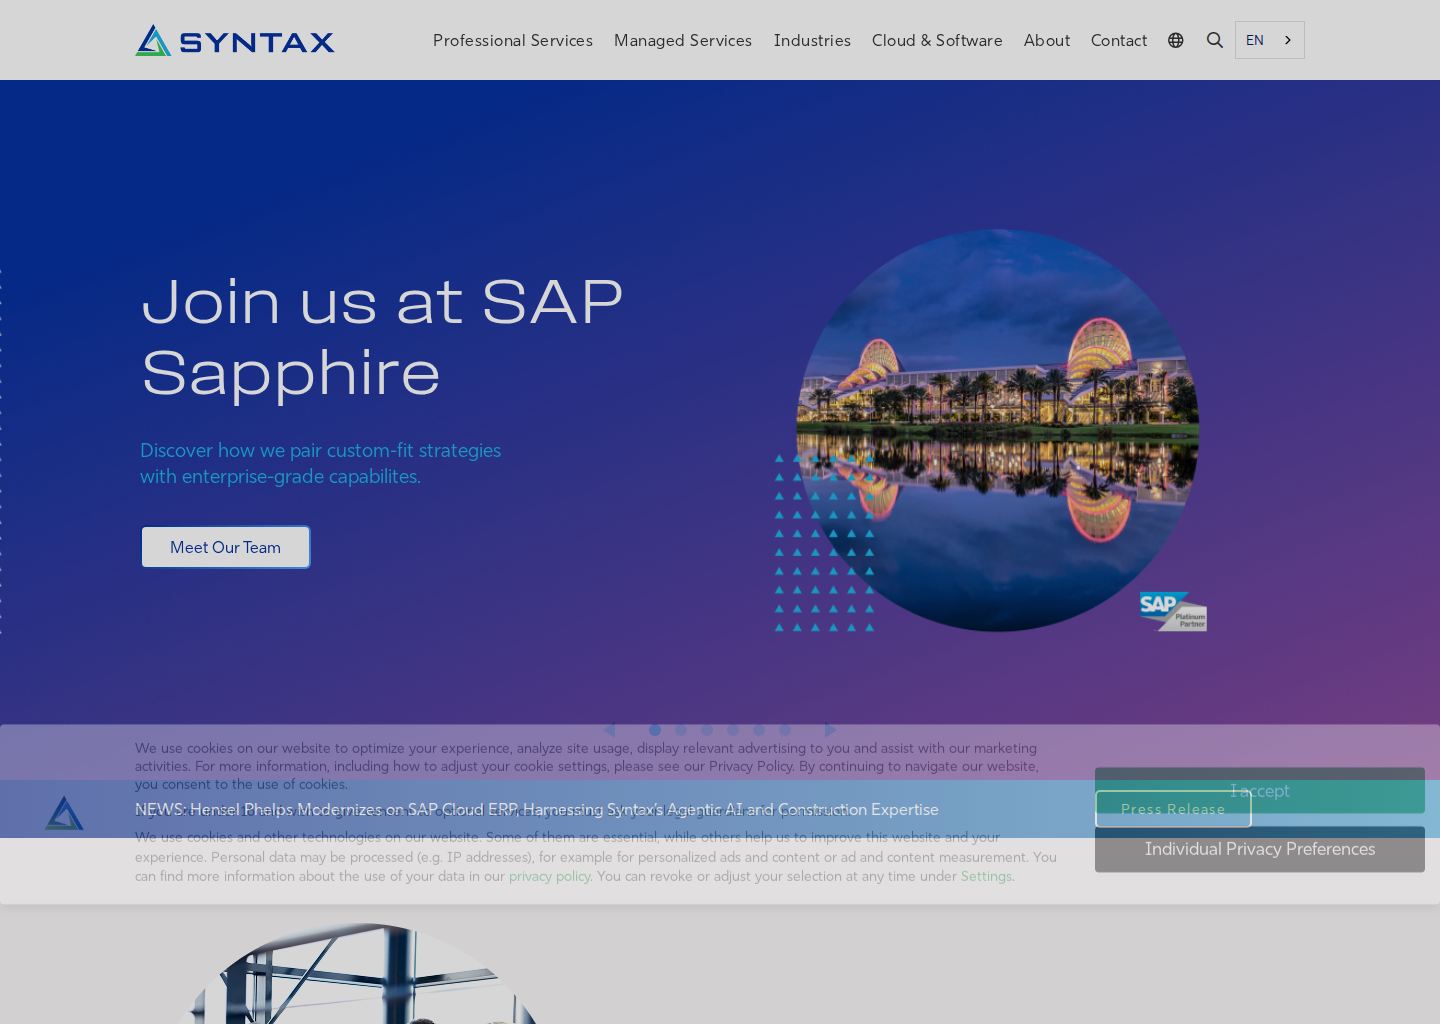This screenshot has height=1024, width=1440.
Task: Open the Industries menu item
Action: click(x=812, y=40)
